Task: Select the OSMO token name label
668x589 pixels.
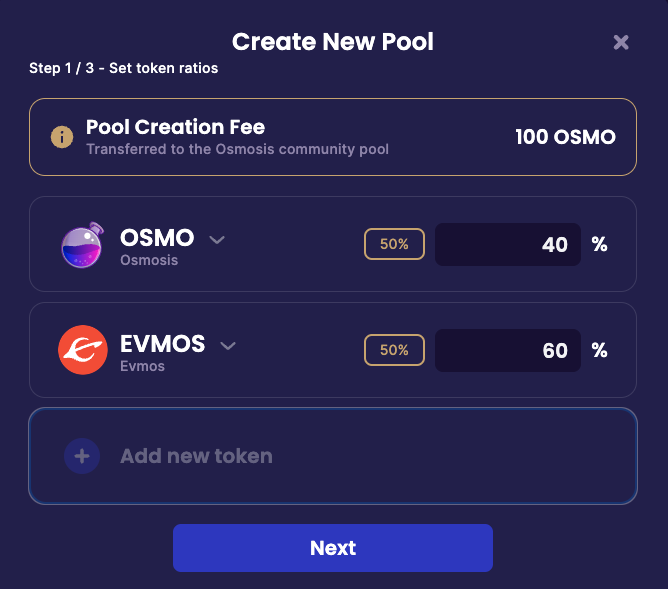Action: pos(157,238)
